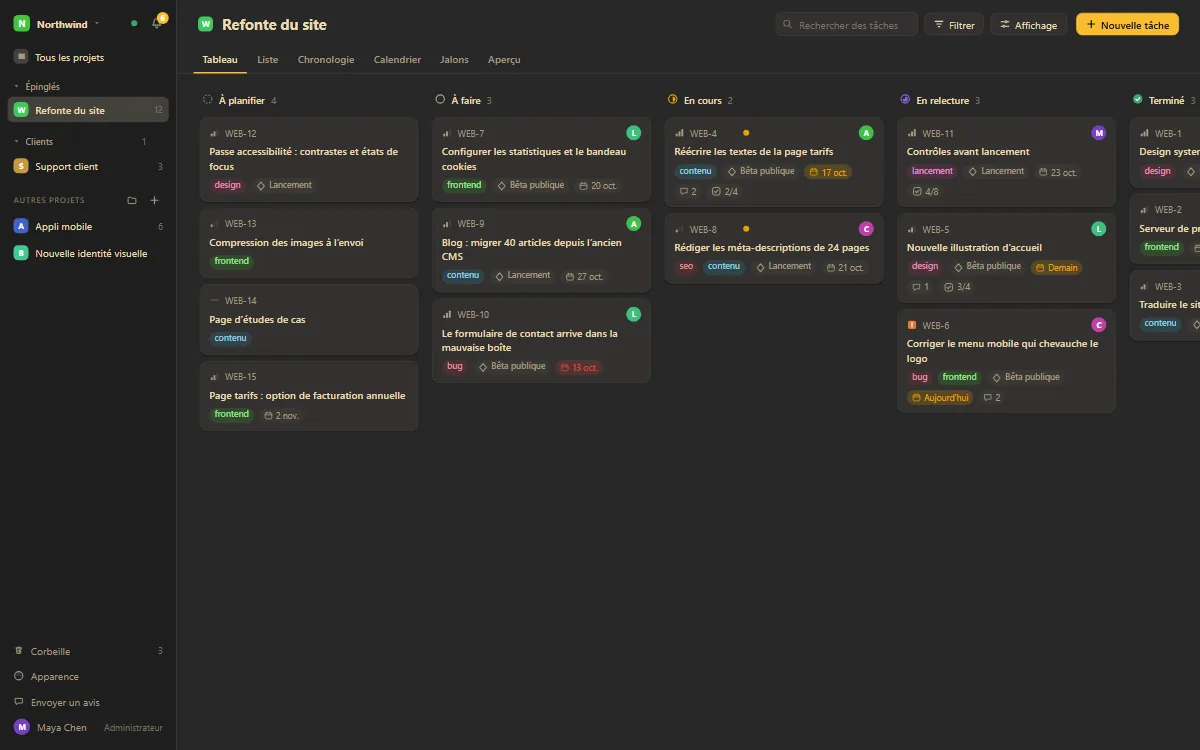Select Refonte du site in sidebar
This screenshot has width=1200, height=750.
pyautogui.click(x=89, y=110)
